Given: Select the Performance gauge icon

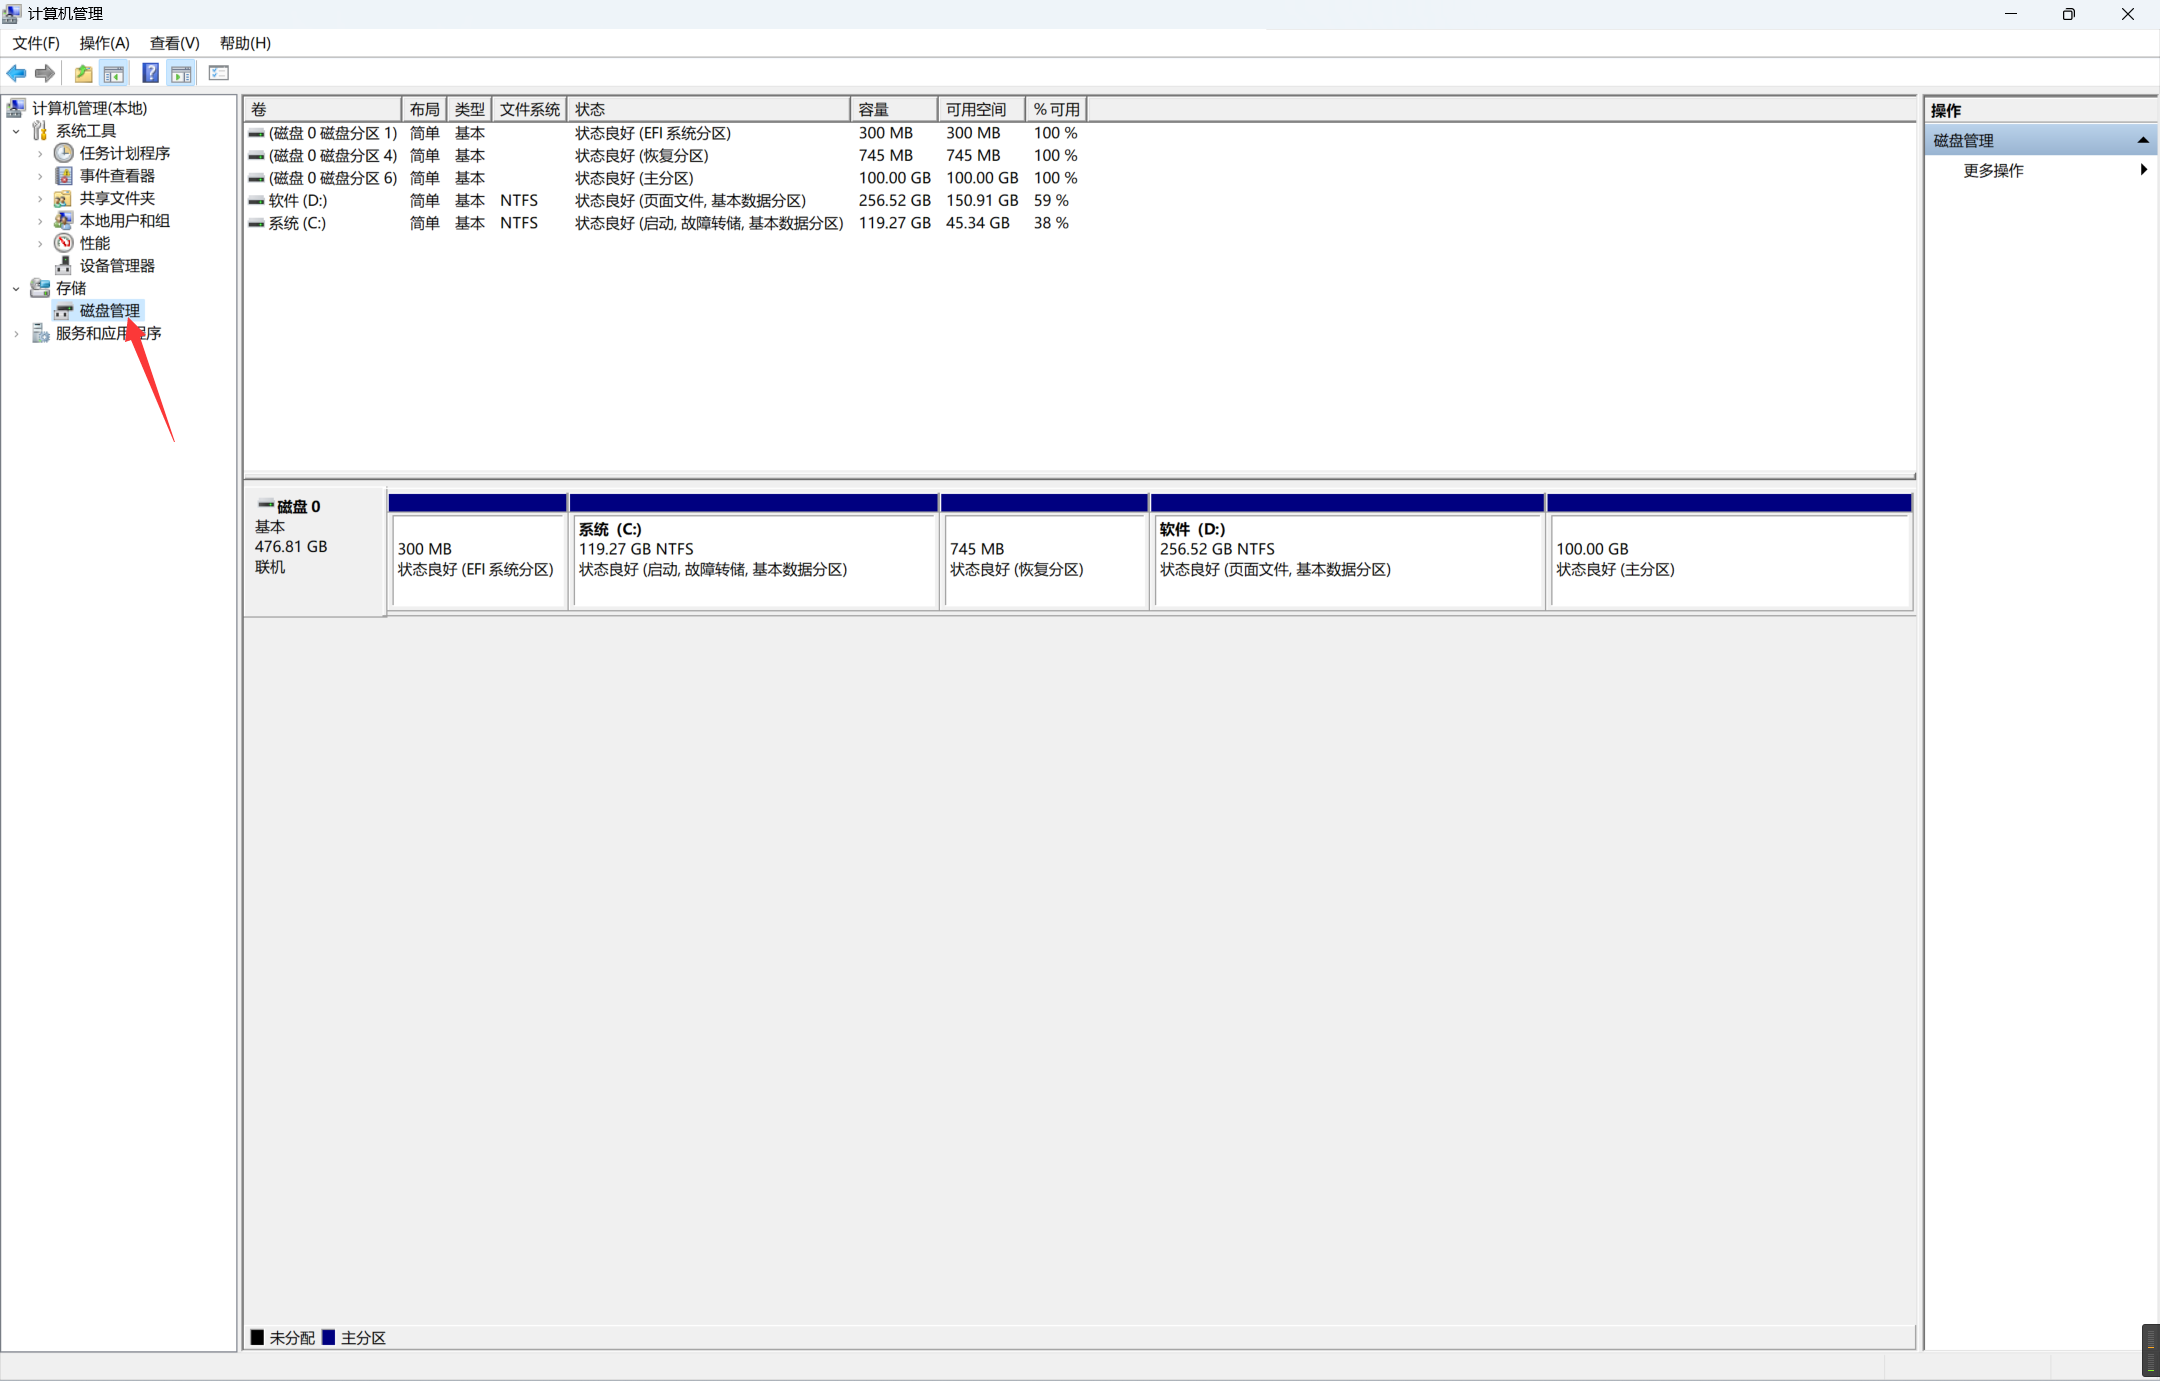Looking at the screenshot, I should pos(64,243).
